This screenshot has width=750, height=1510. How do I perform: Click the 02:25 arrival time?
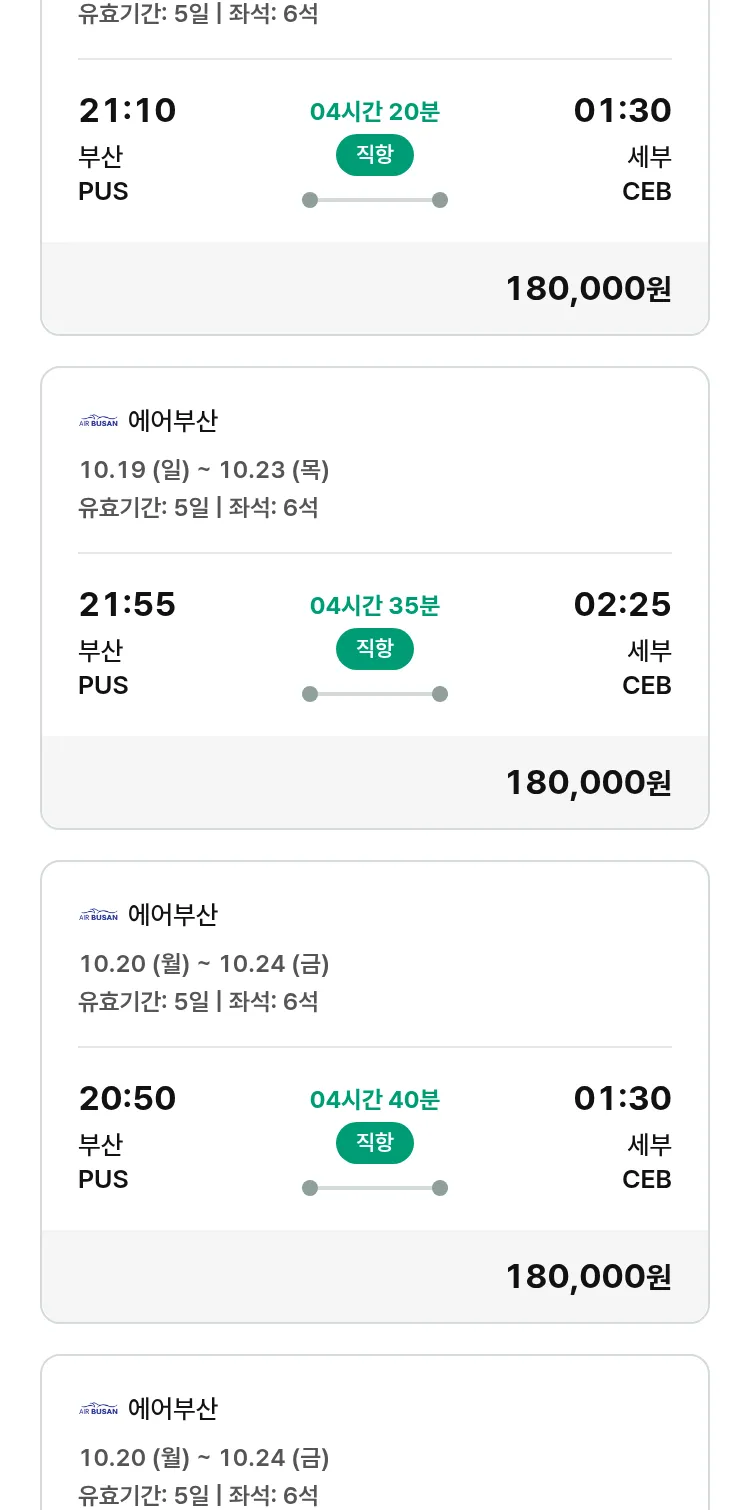click(x=622, y=605)
